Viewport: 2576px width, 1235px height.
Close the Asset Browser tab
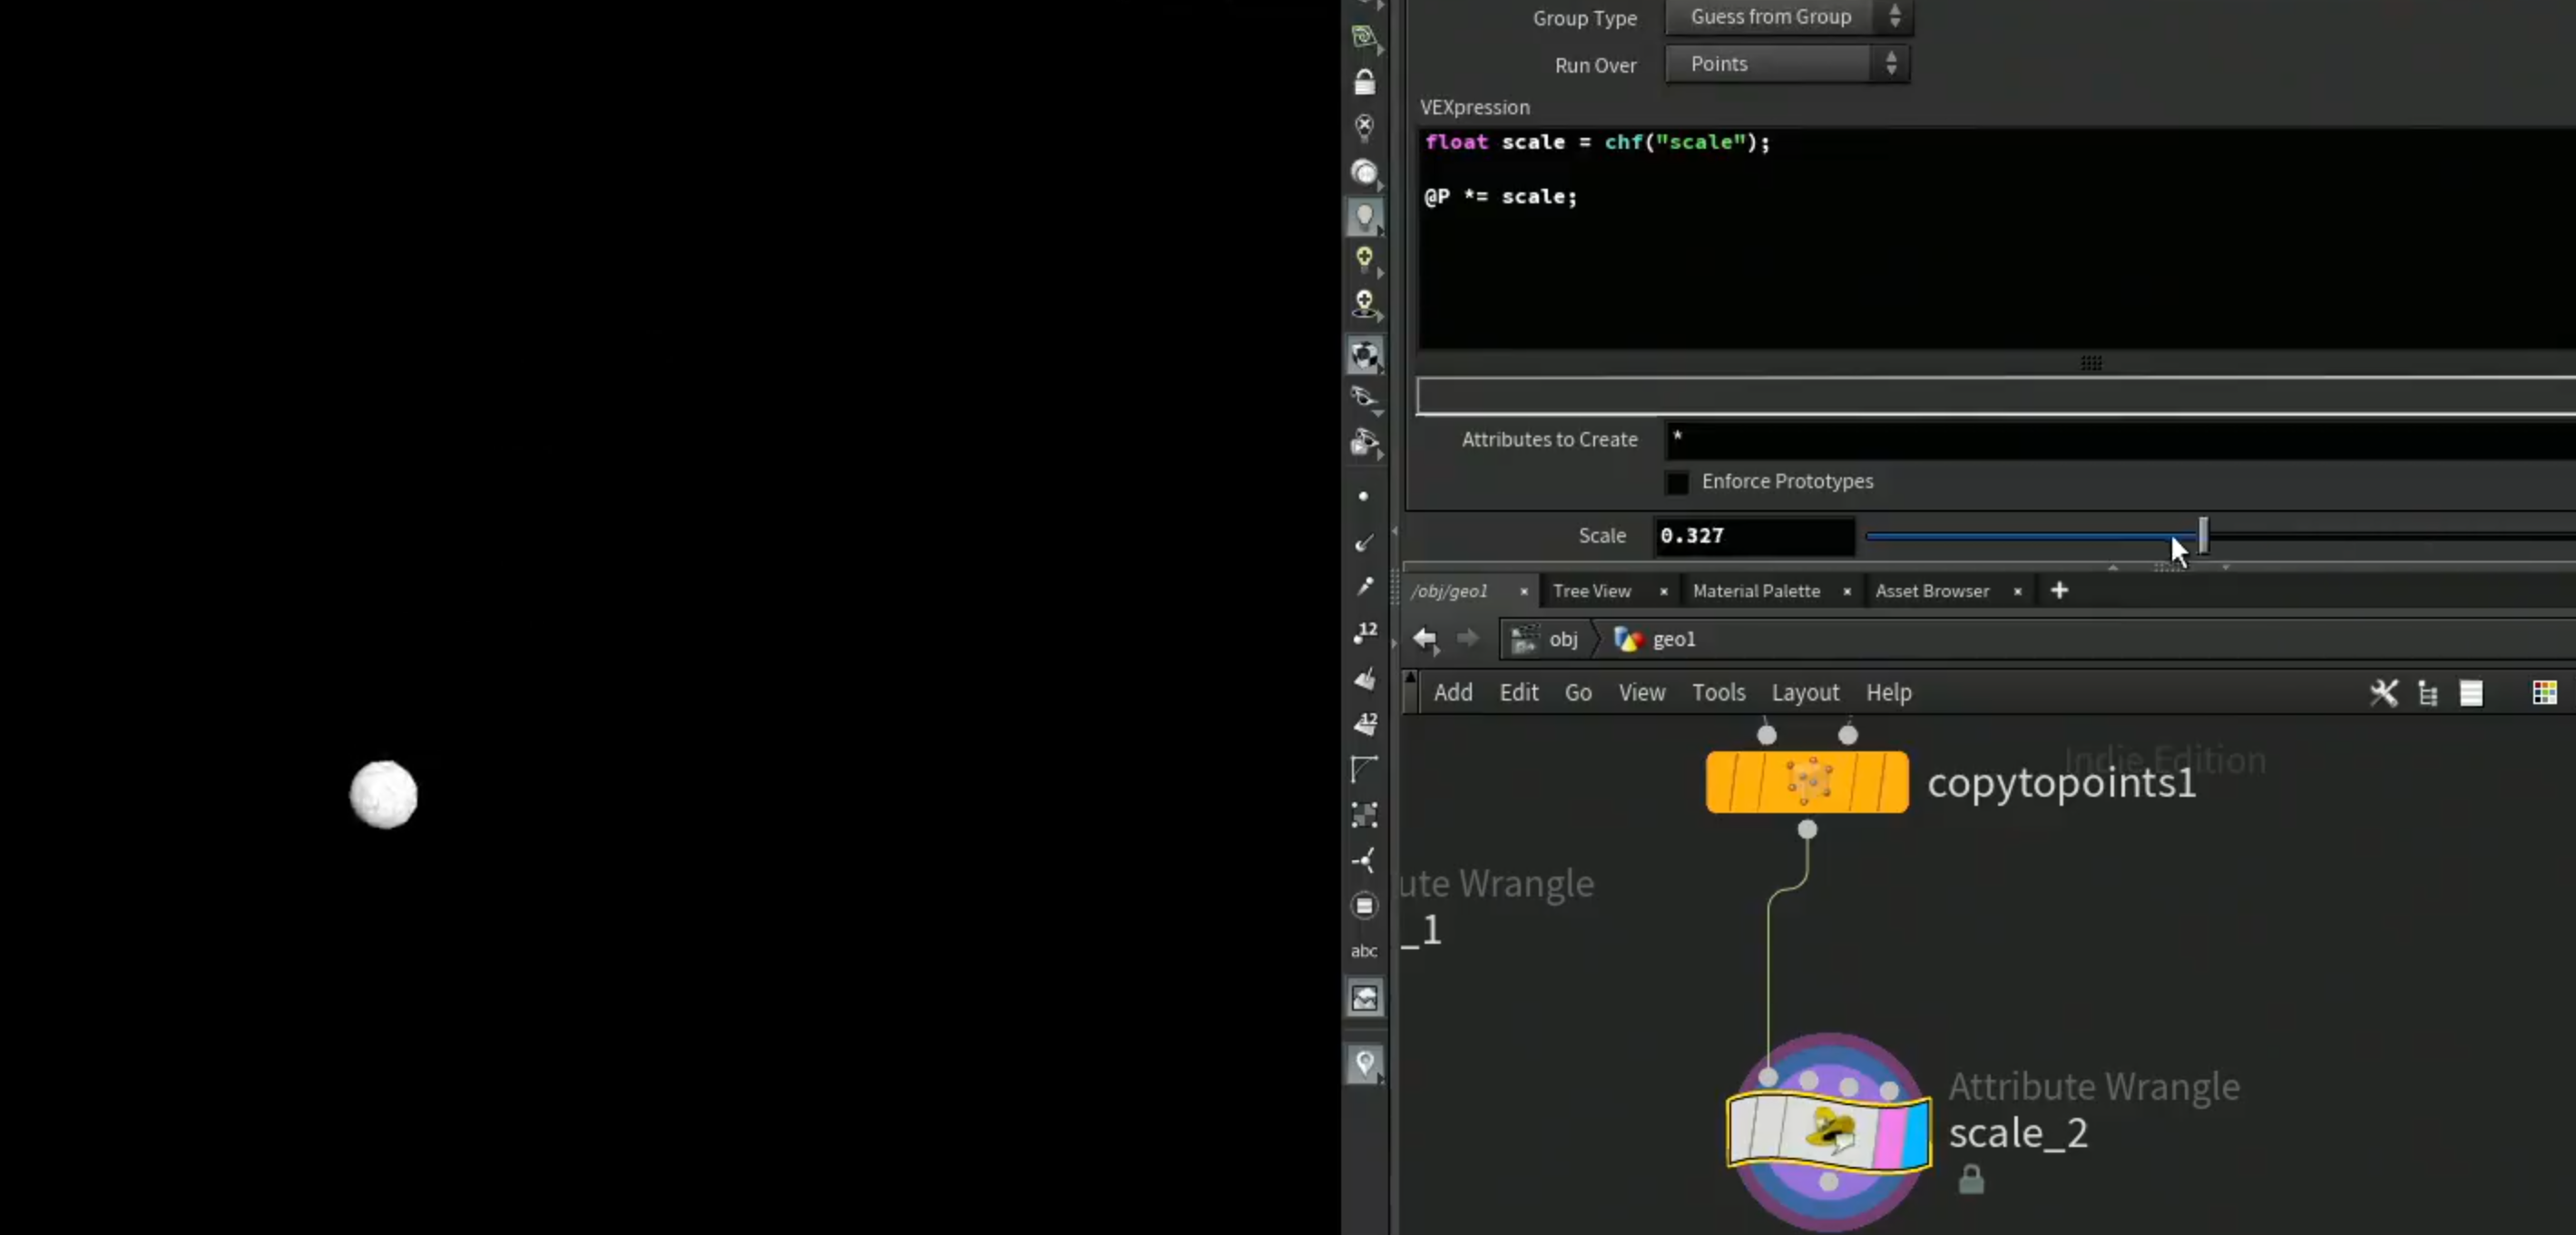pos(2017,592)
